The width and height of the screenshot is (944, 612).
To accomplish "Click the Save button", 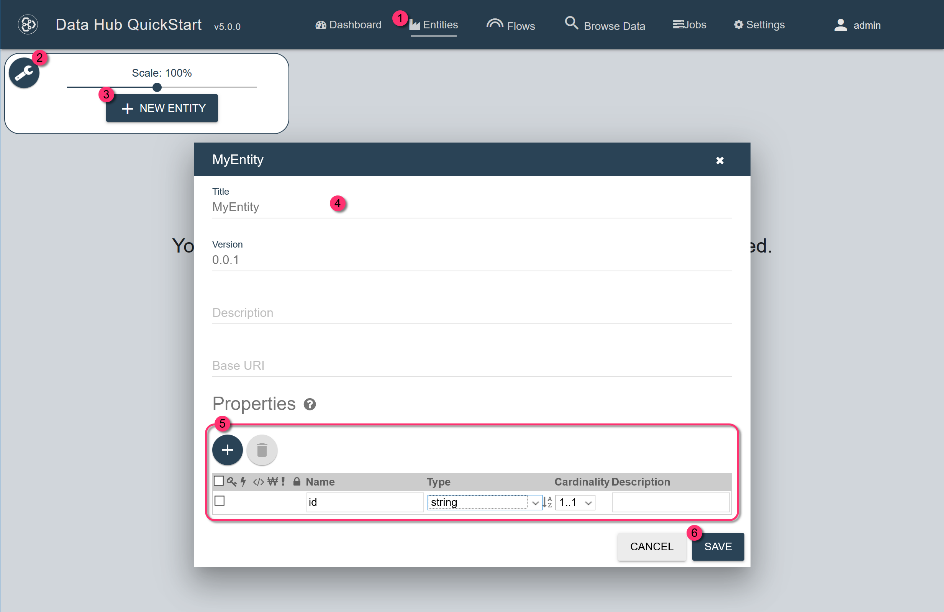I will pos(717,547).
